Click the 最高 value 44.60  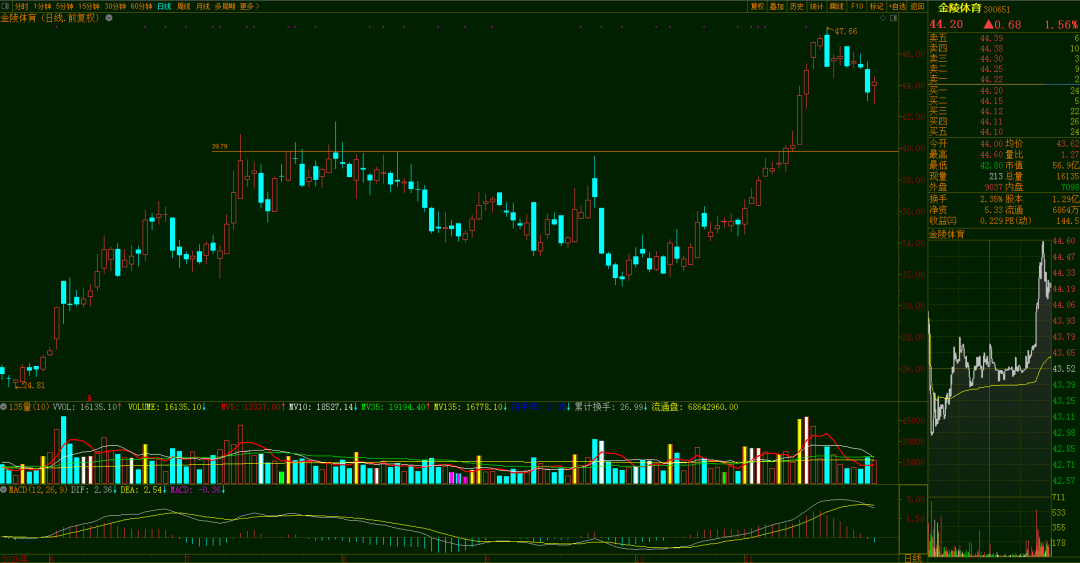[x=991, y=154]
